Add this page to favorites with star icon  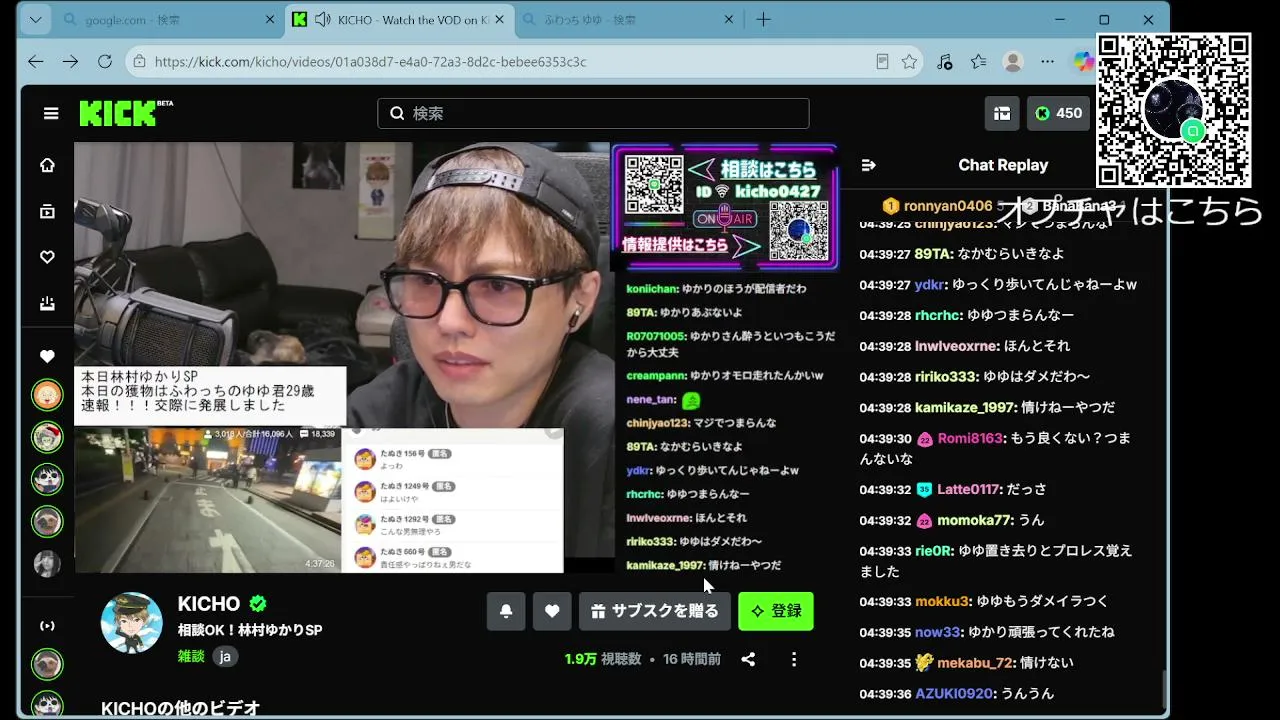pyautogui.click(x=909, y=62)
